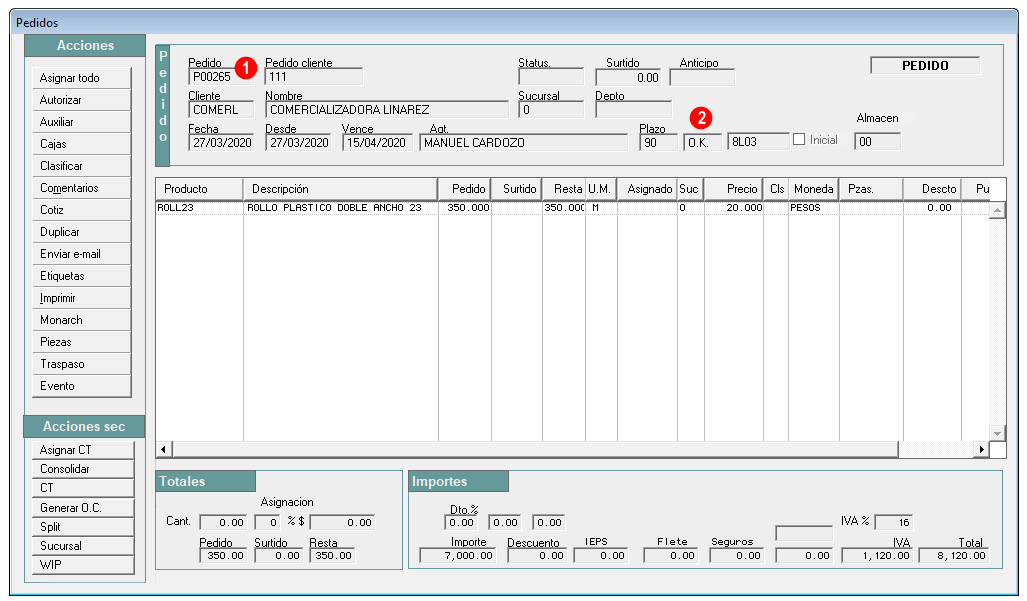Open the Etiquetas action

pyautogui.click(x=82, y=276)
